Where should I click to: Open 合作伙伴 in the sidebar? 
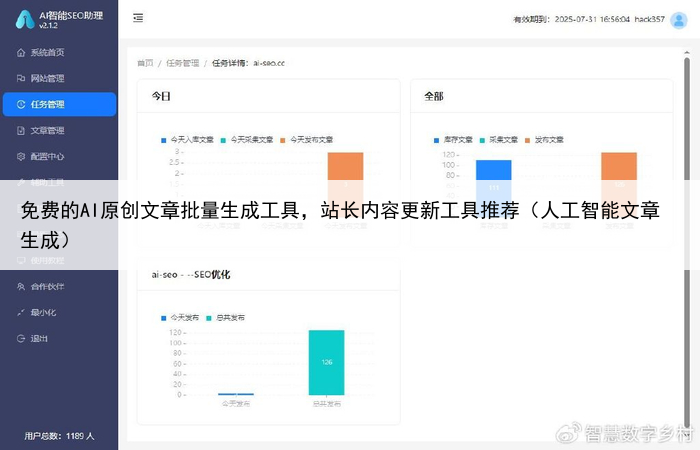(x=46, y=286)
